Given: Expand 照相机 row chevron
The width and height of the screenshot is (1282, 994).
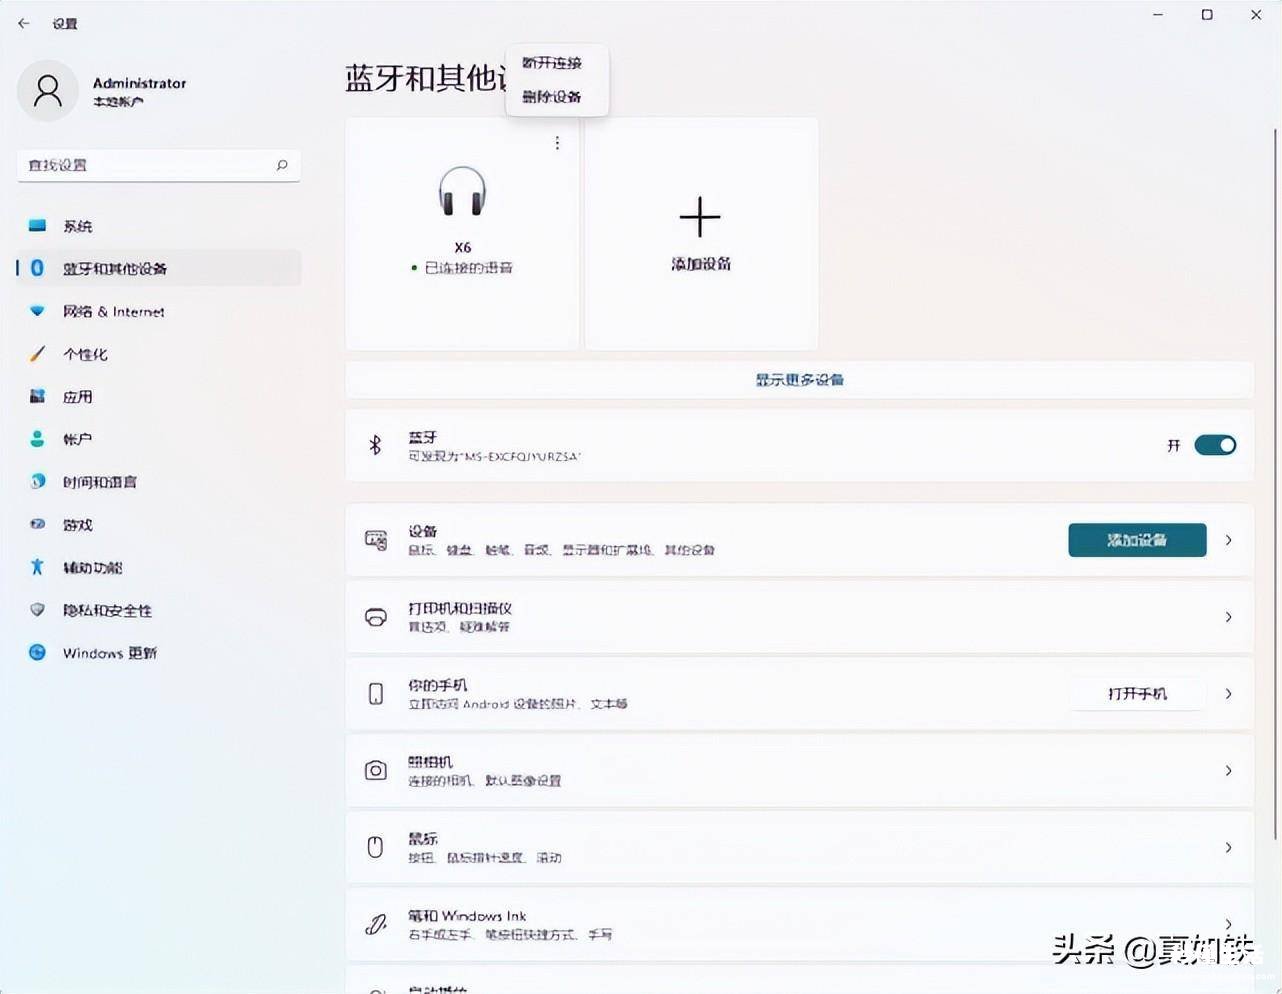Looking at the screenshot, I should pyautogui.click(x=1228, y=770).
